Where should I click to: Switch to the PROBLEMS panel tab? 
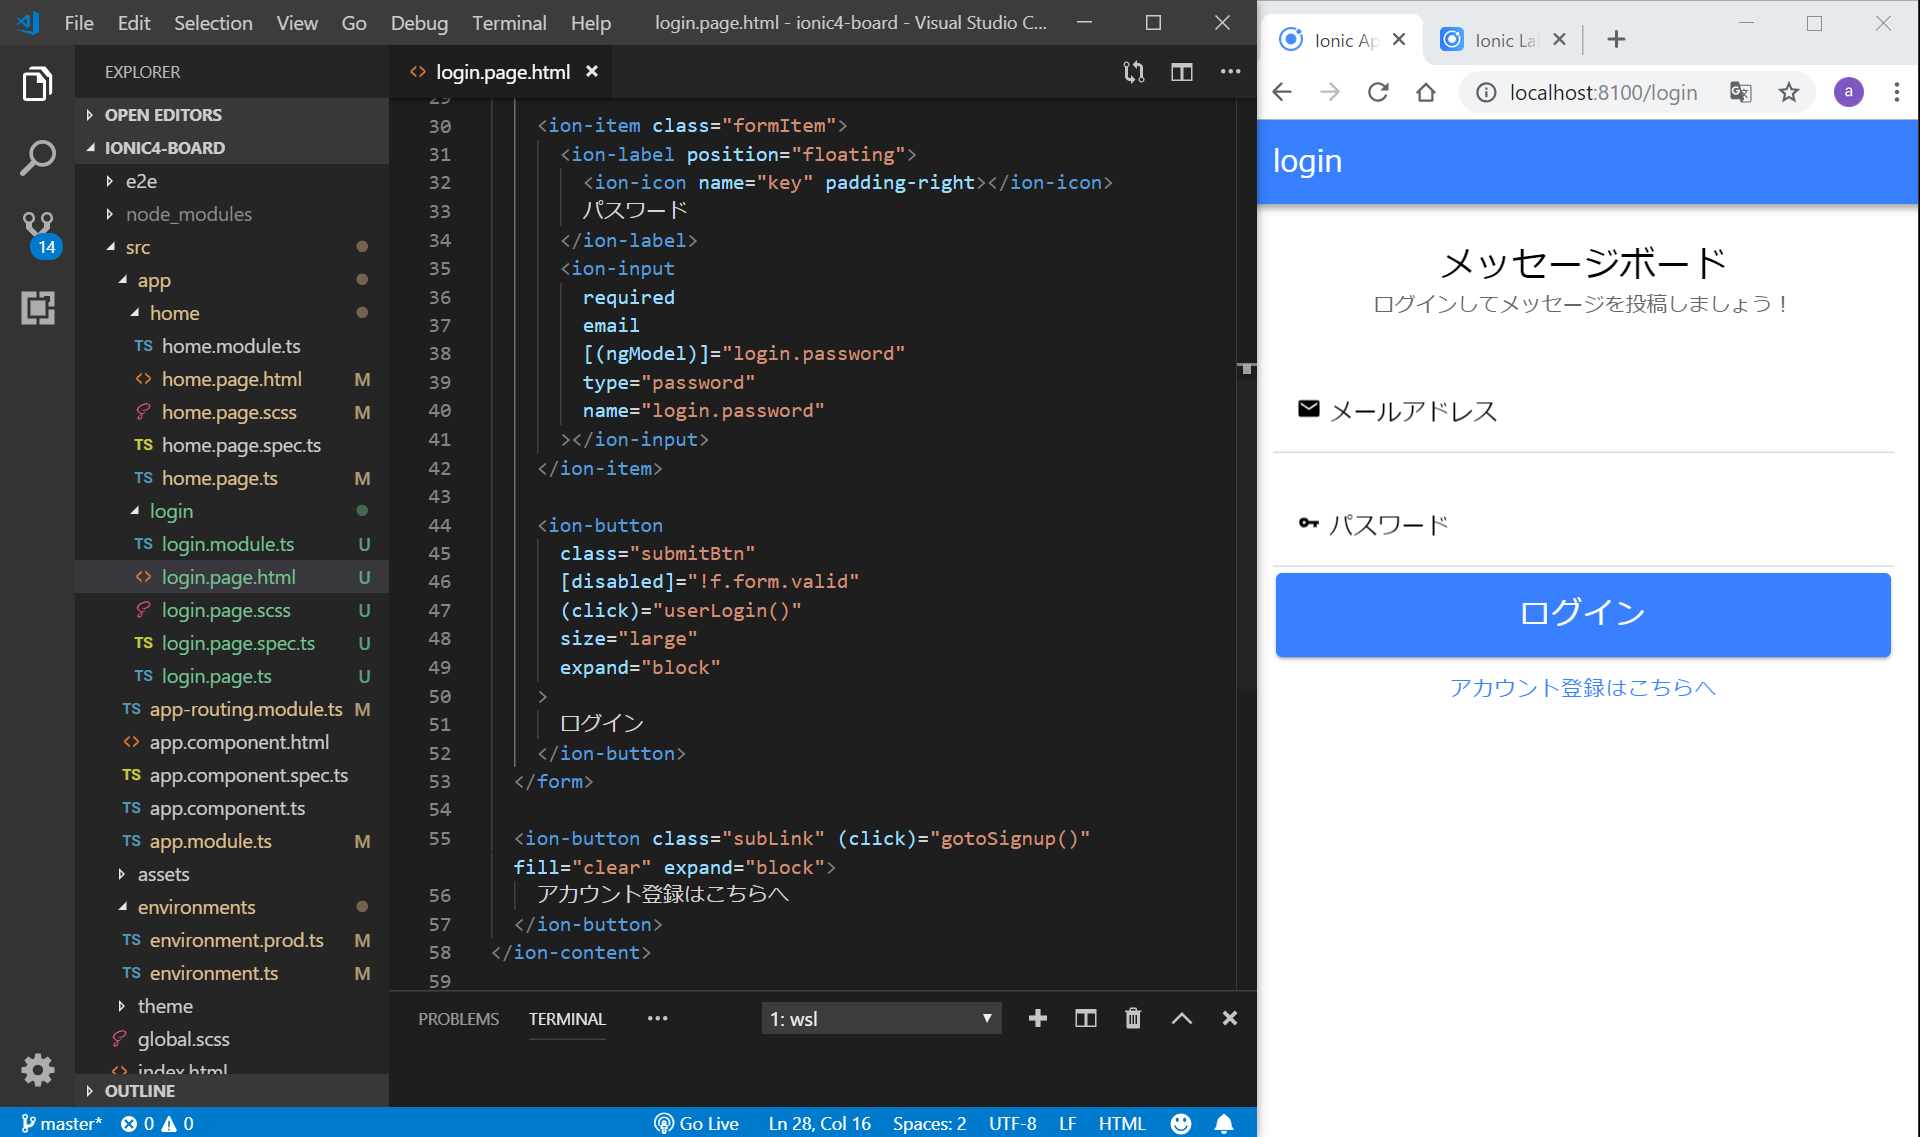click(458, 1018)
